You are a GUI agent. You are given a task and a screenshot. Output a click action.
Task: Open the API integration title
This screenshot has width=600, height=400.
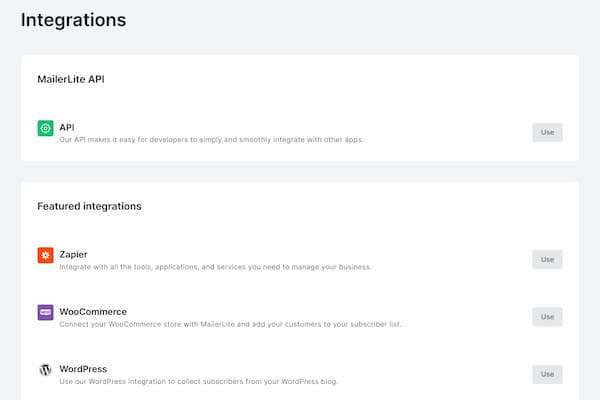pyautogui.click(x=67, y=127)
